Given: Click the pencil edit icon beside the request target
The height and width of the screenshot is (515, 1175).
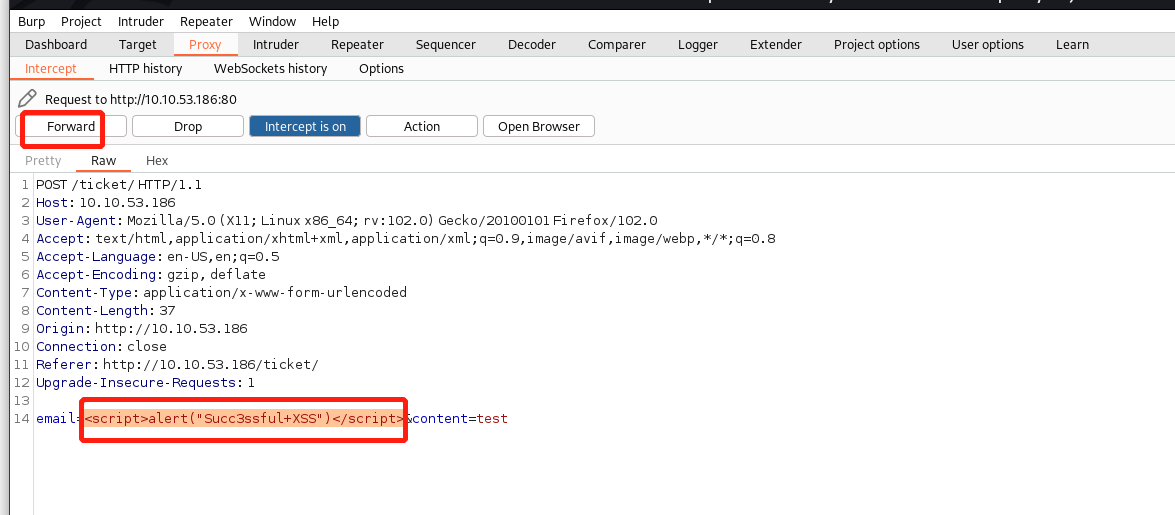Looking at the screenshot, I should pos(27,99).
